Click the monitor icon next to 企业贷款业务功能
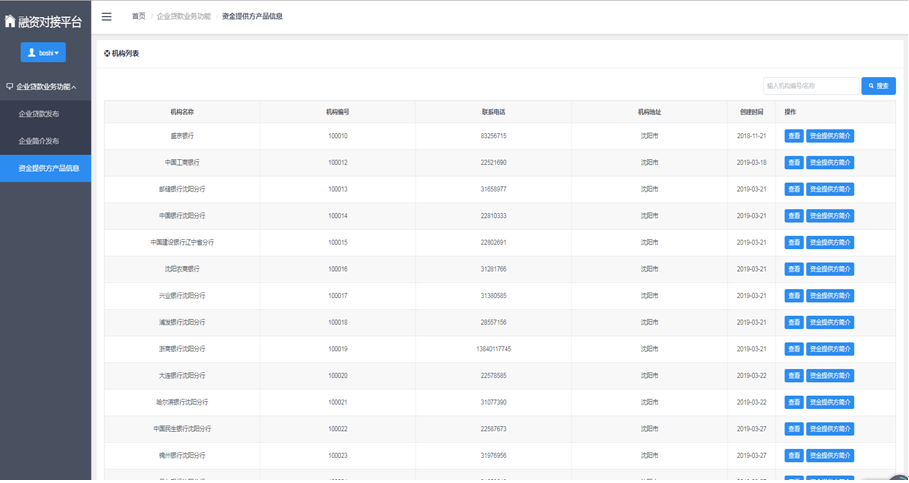The height and width of the screenshot is (483, 909). [9, 87]
